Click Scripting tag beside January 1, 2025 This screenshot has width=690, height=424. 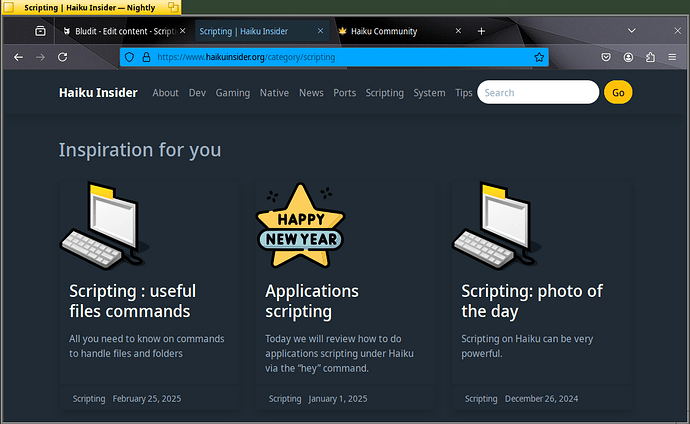click(x=285, y=399)
